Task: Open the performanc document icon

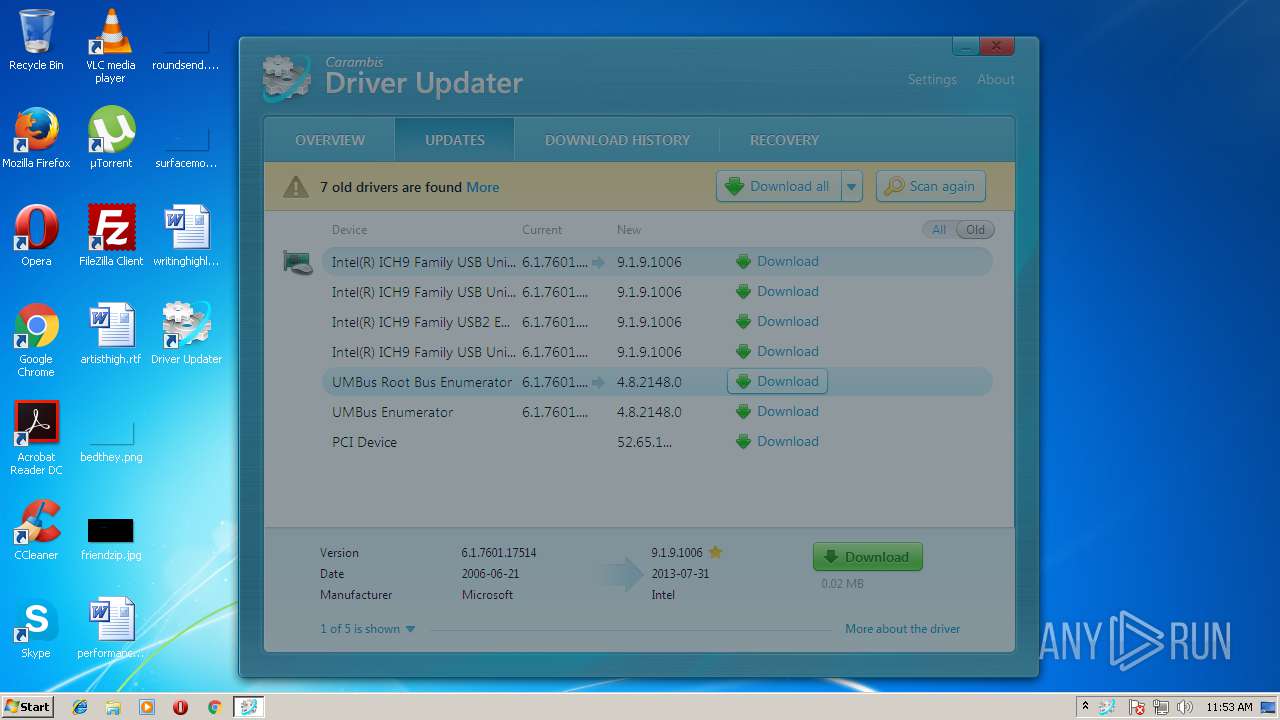Action: [111, 628]
